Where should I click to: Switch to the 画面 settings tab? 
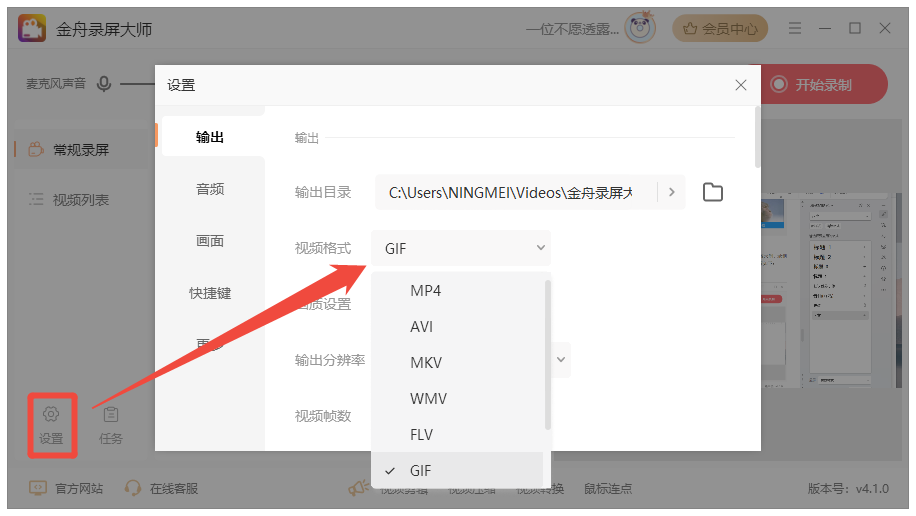coord(210,241)
